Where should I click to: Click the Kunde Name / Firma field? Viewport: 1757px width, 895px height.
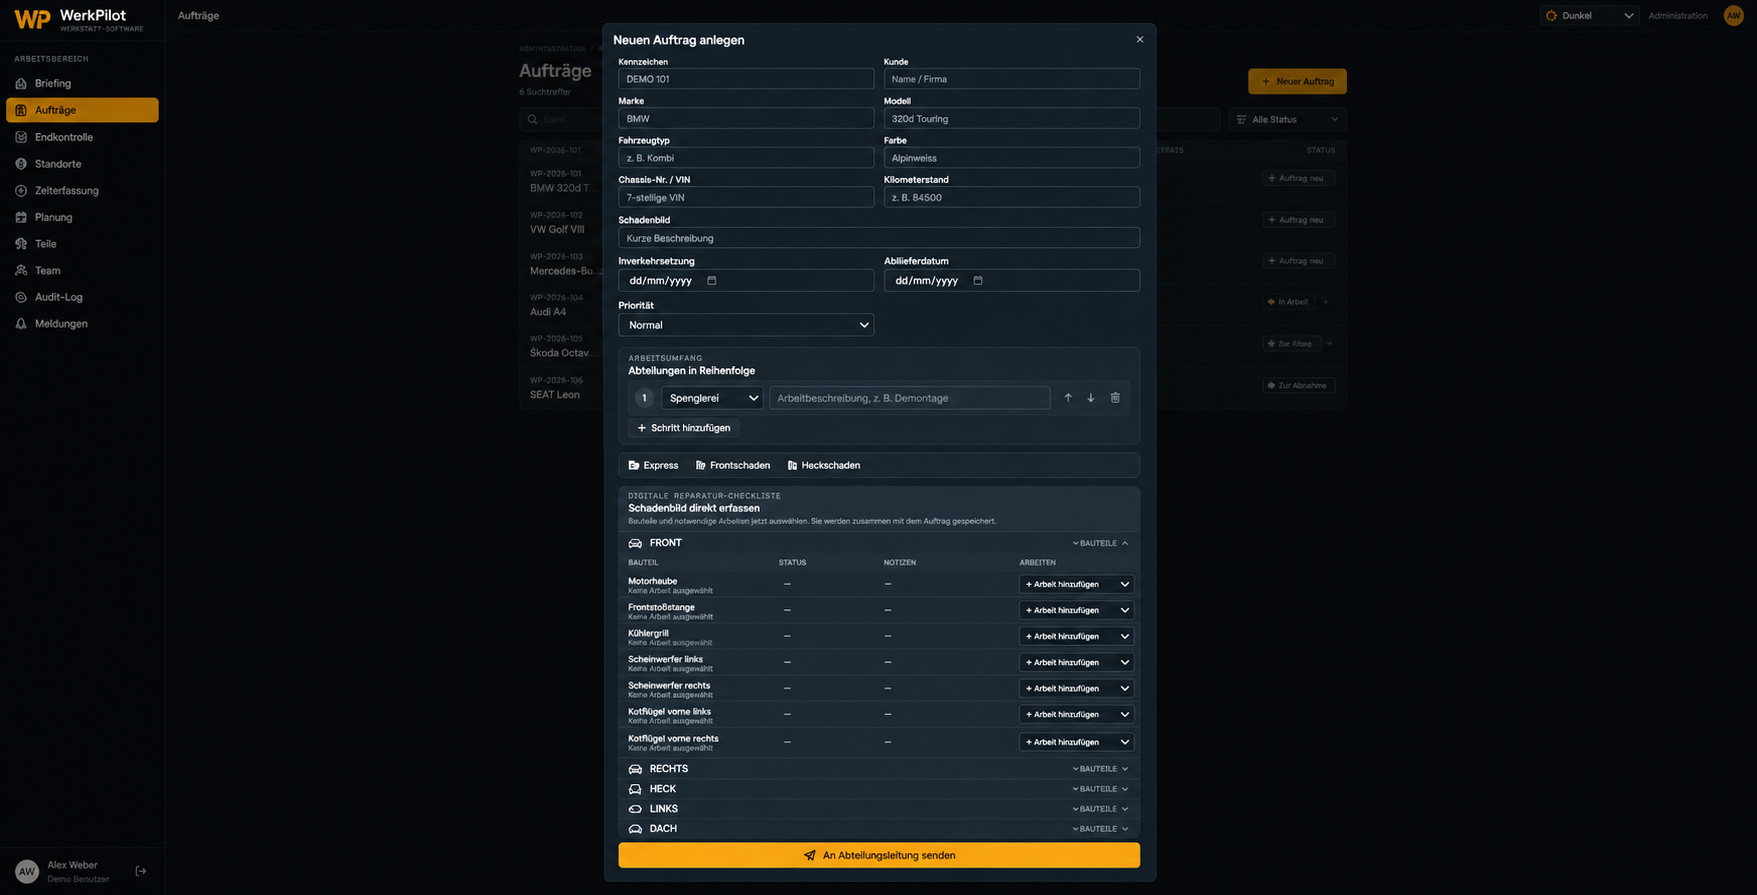click(1012, 79)
